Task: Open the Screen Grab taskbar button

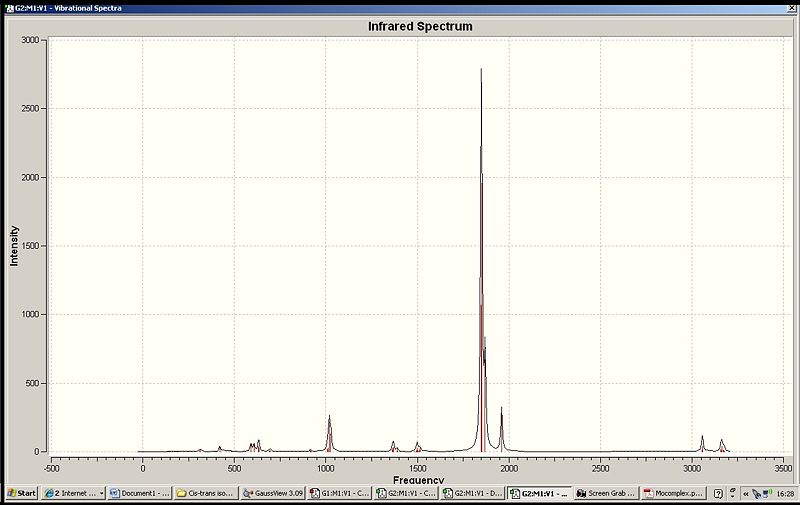Action: 606,493
